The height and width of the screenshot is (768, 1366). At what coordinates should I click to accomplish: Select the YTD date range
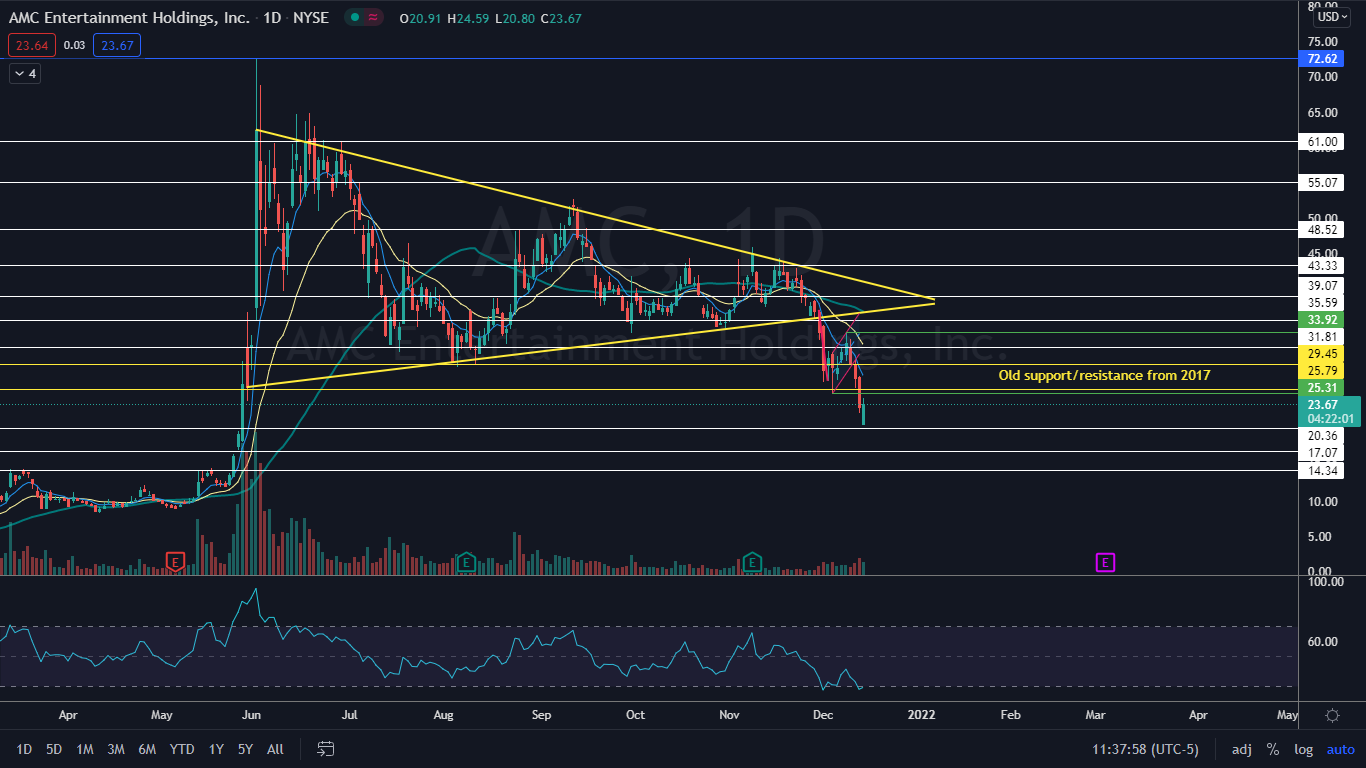(182, 749)
